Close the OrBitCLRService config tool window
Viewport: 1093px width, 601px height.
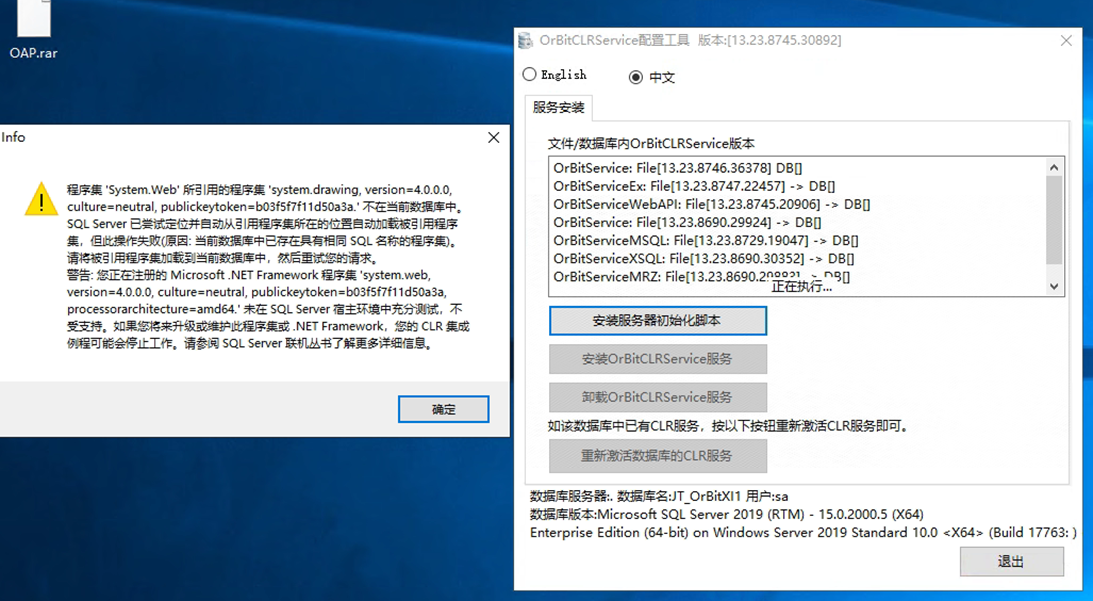pos(1066,40)
